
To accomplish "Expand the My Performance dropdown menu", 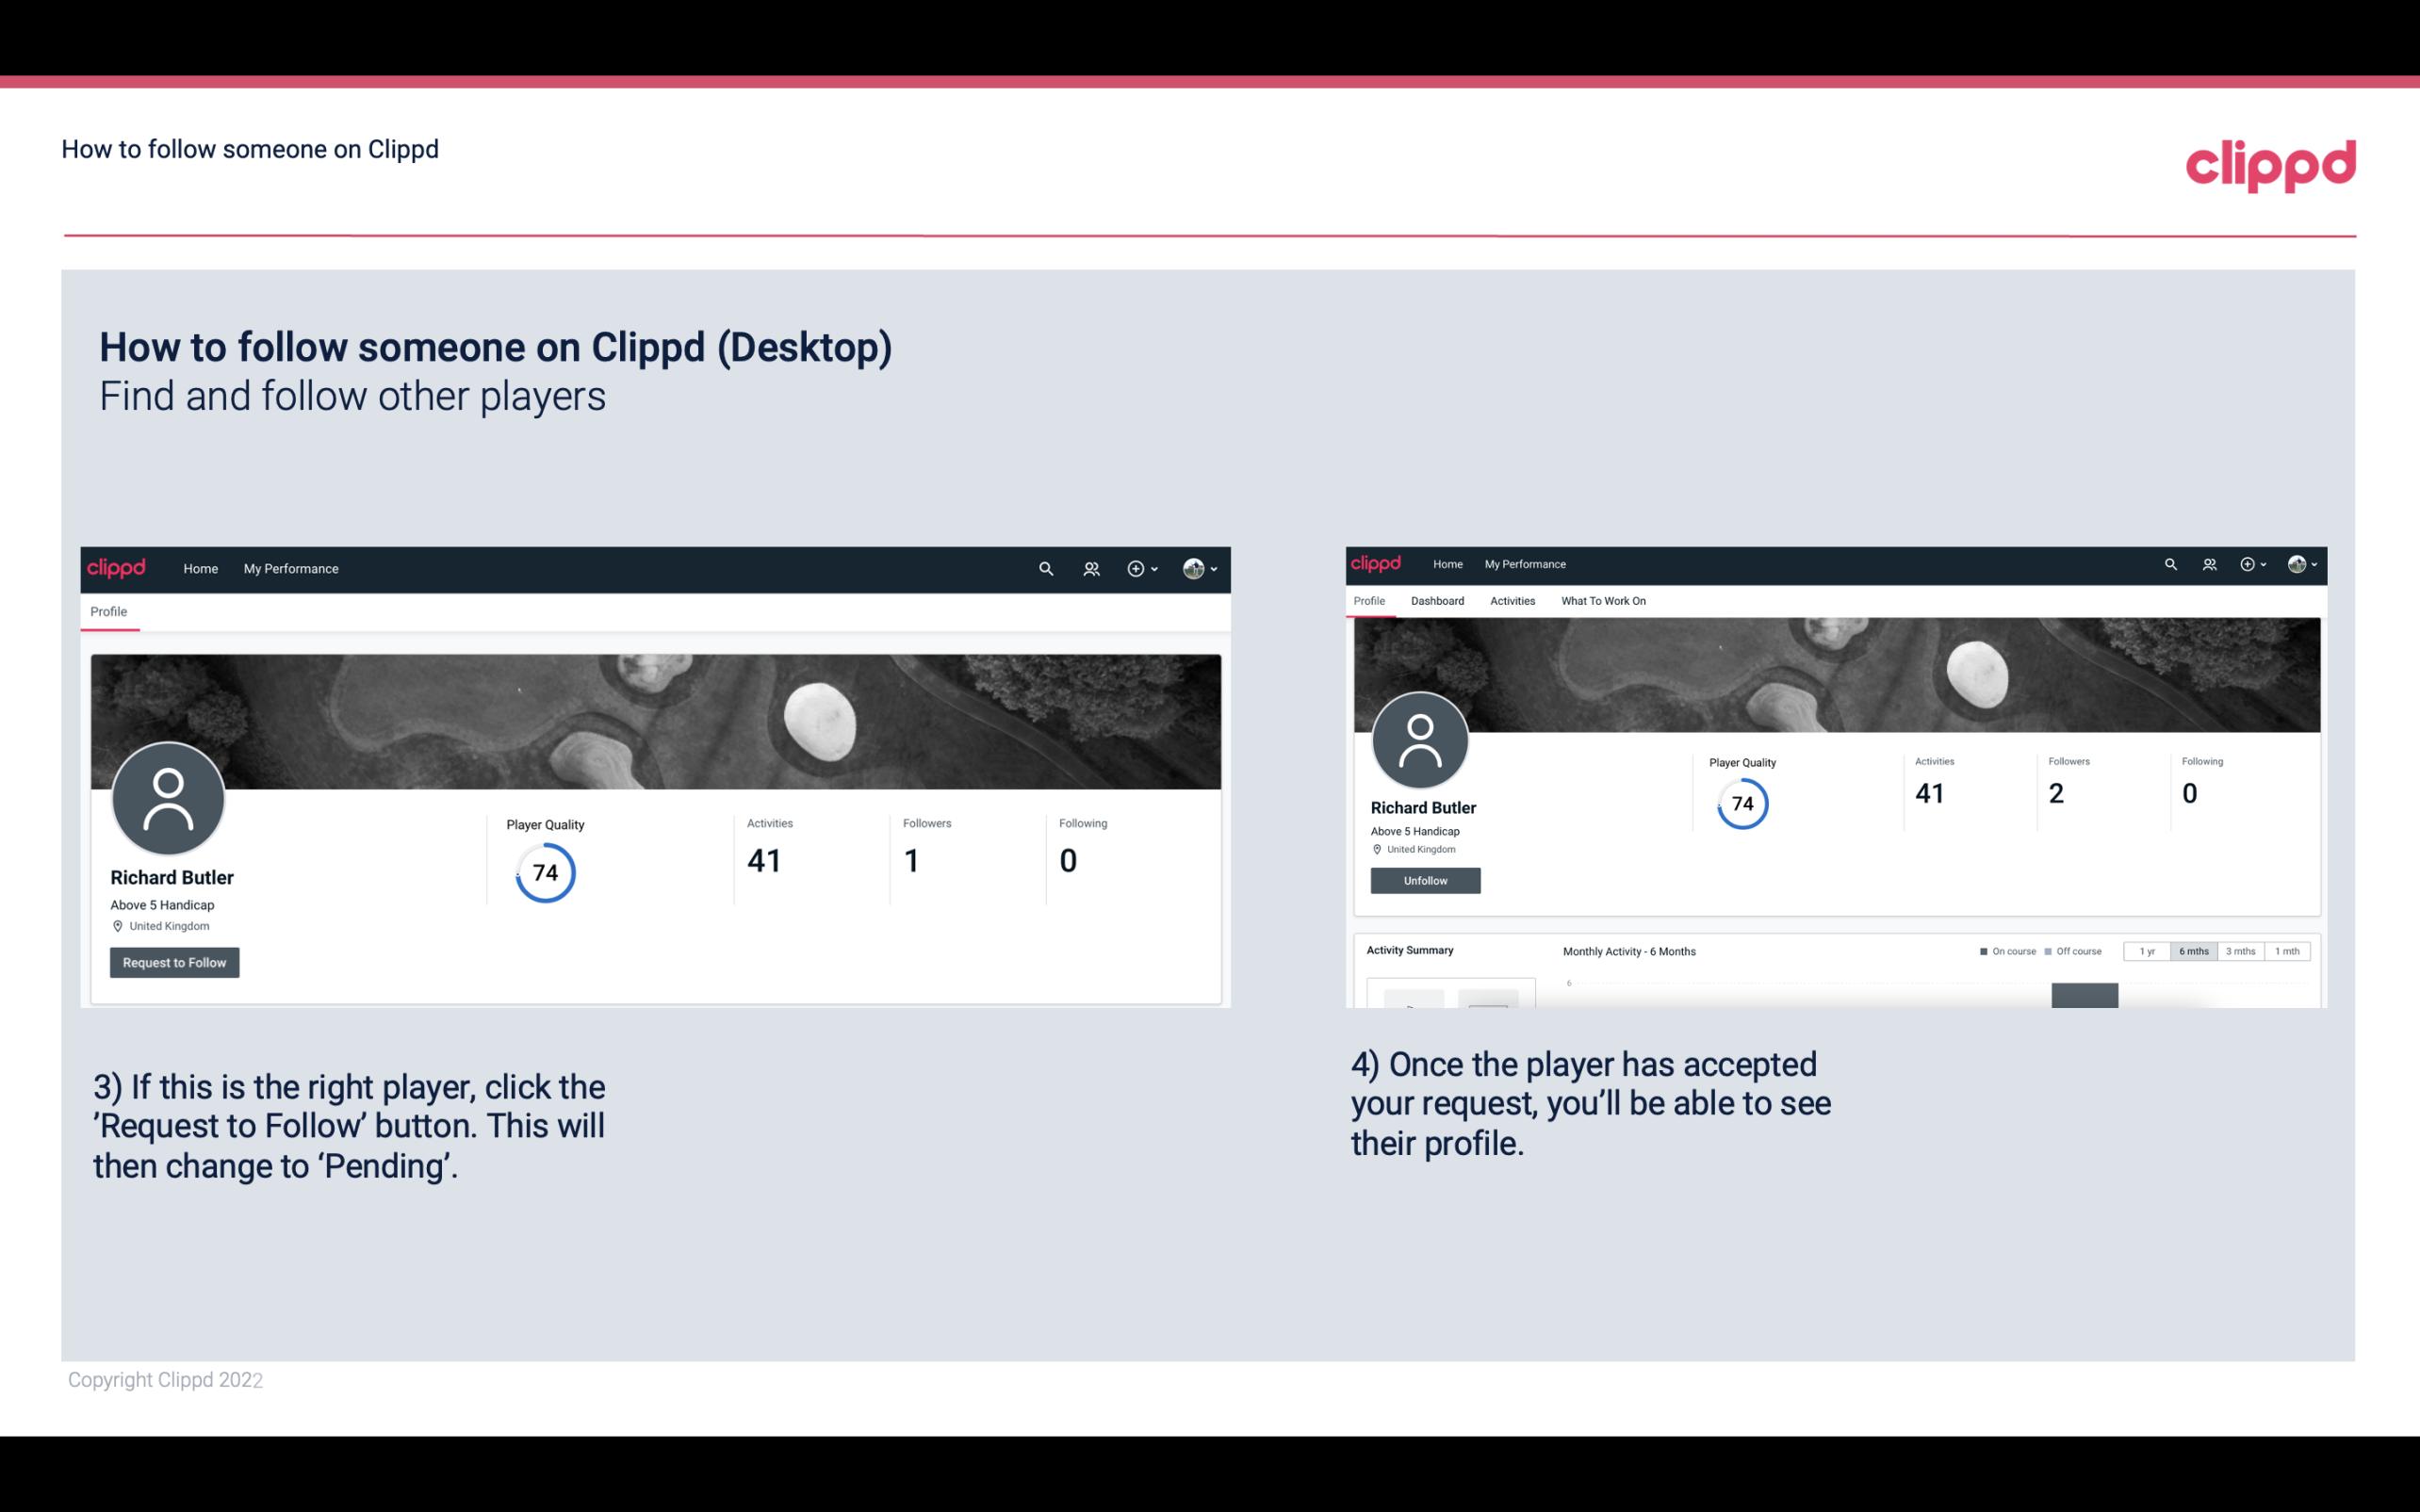I will click(x=291, y=568).
